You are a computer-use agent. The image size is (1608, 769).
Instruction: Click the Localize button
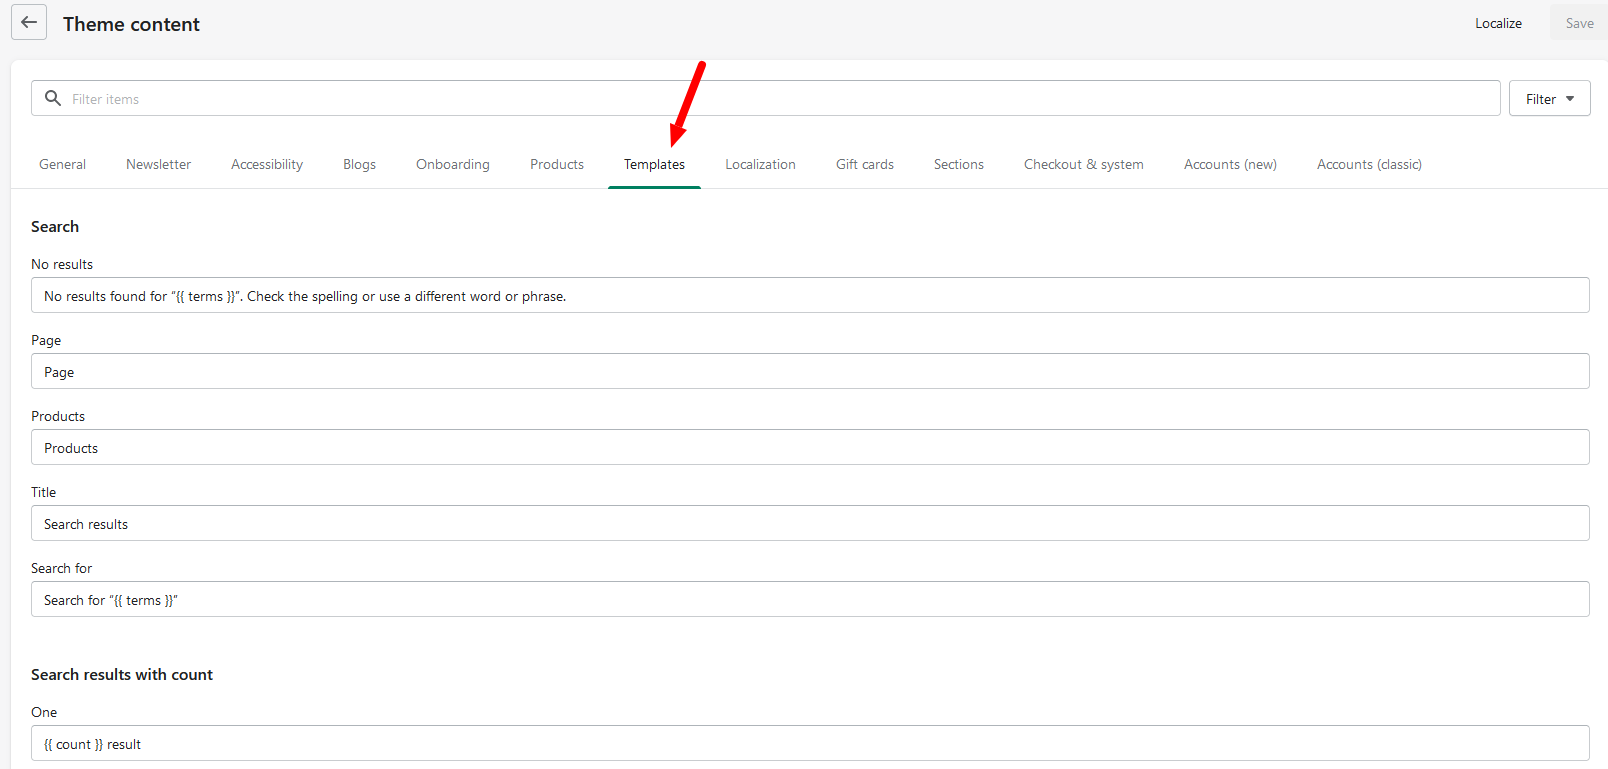click(x=1498, y=23)
